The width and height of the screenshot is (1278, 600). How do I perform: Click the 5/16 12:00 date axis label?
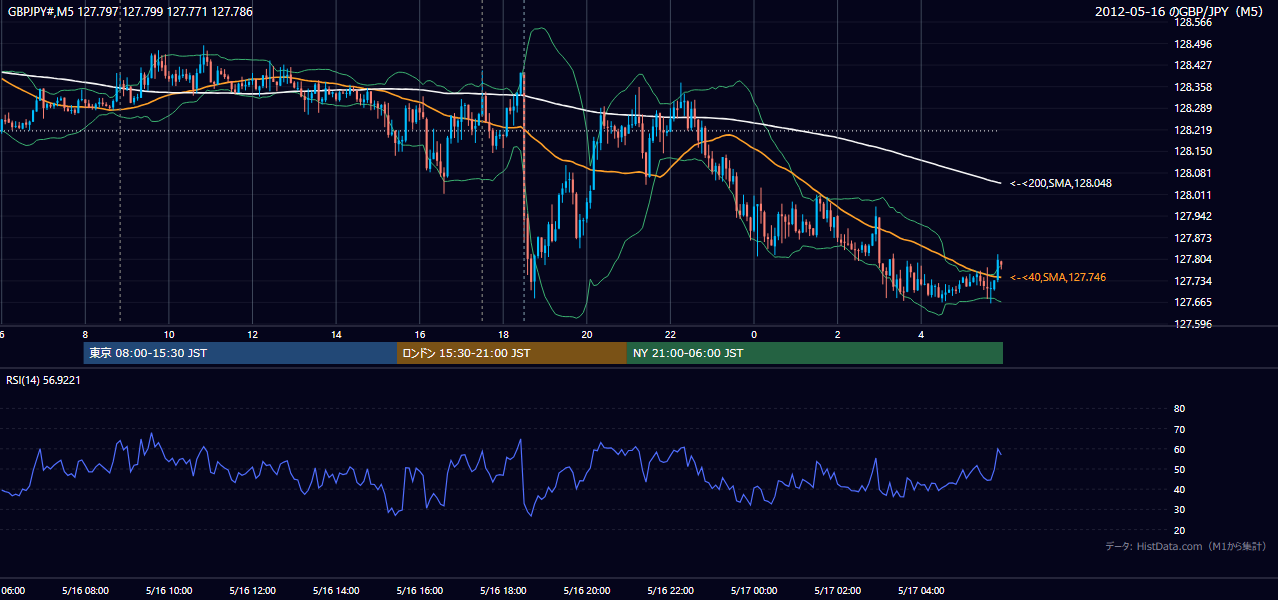point(252,591)
